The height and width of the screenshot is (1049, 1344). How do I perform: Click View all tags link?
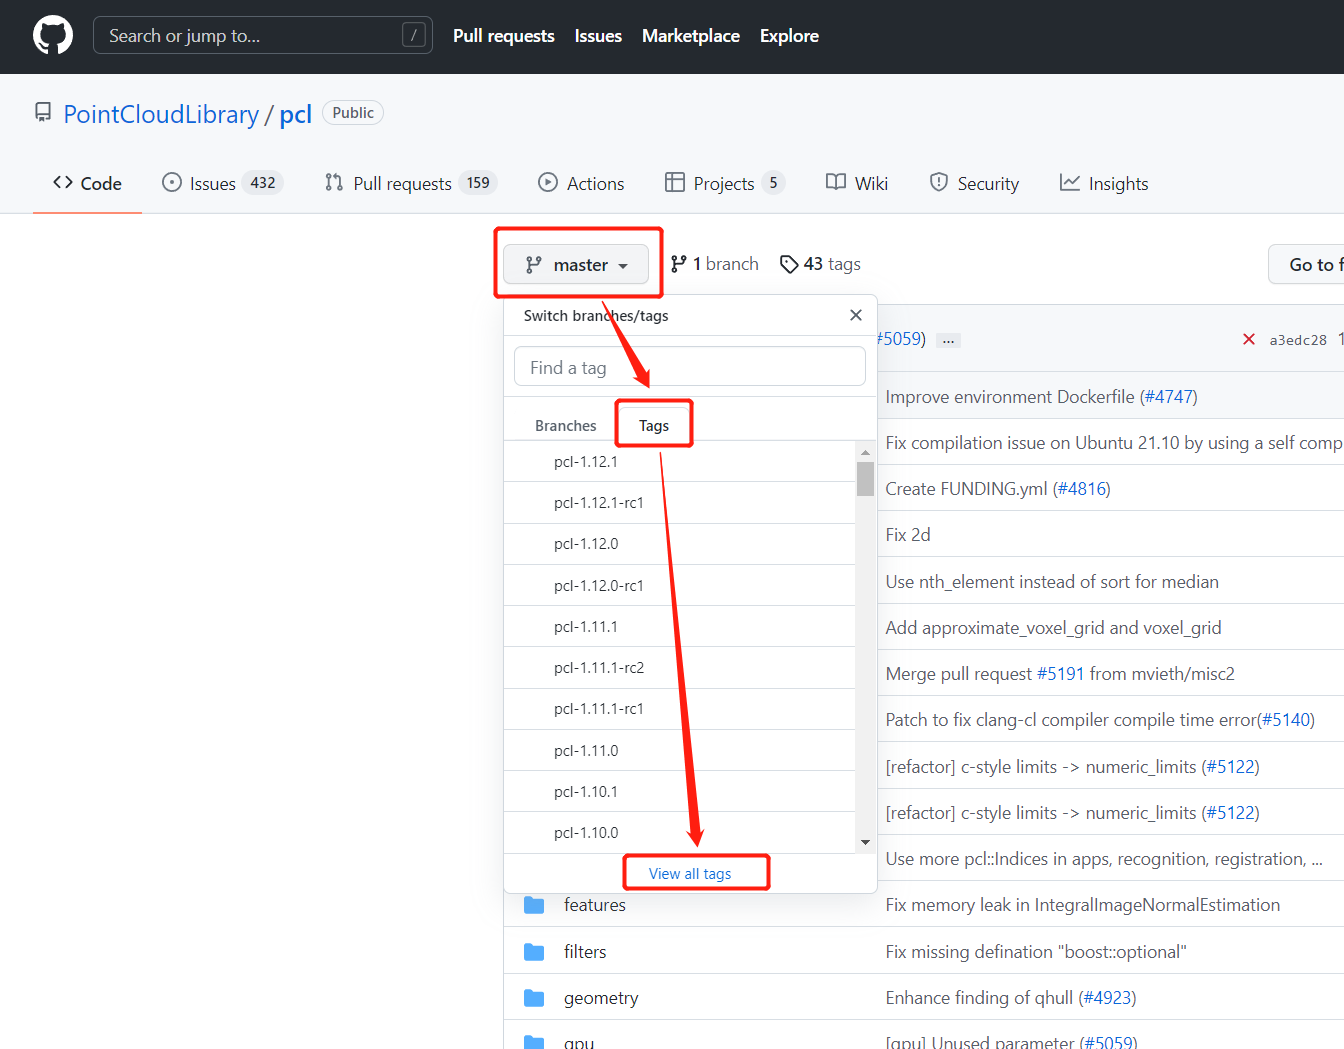click(x=690, y=874)
